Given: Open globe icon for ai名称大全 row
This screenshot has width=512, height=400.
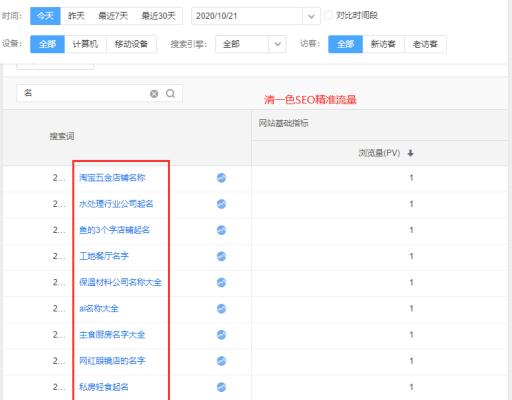Looking at the screenshot, I should click(221, 308).
